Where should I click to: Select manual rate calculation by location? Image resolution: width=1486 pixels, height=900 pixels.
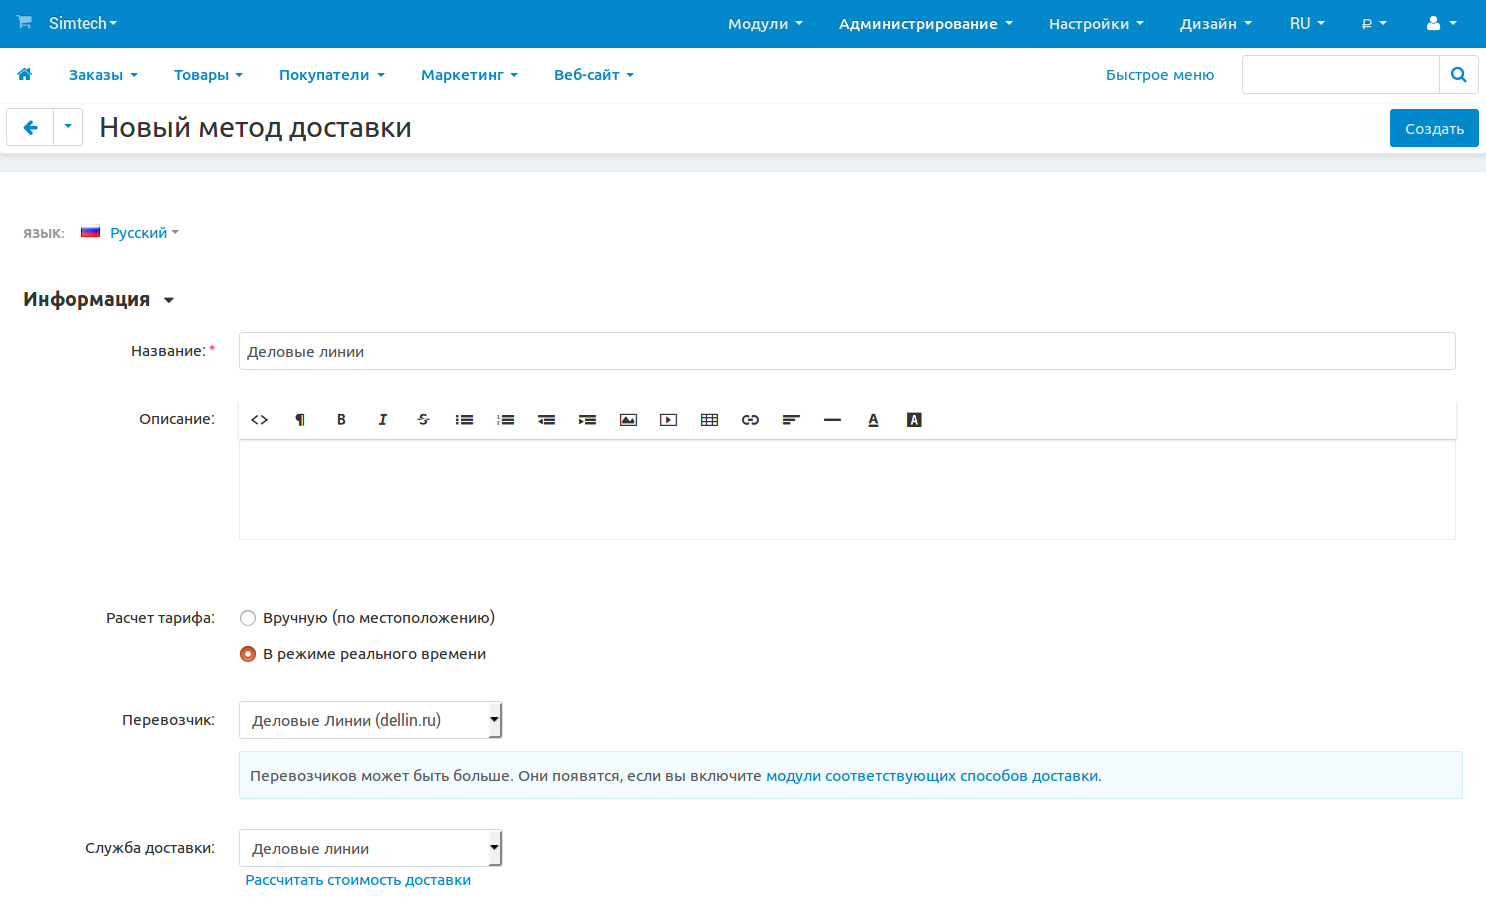248,618
